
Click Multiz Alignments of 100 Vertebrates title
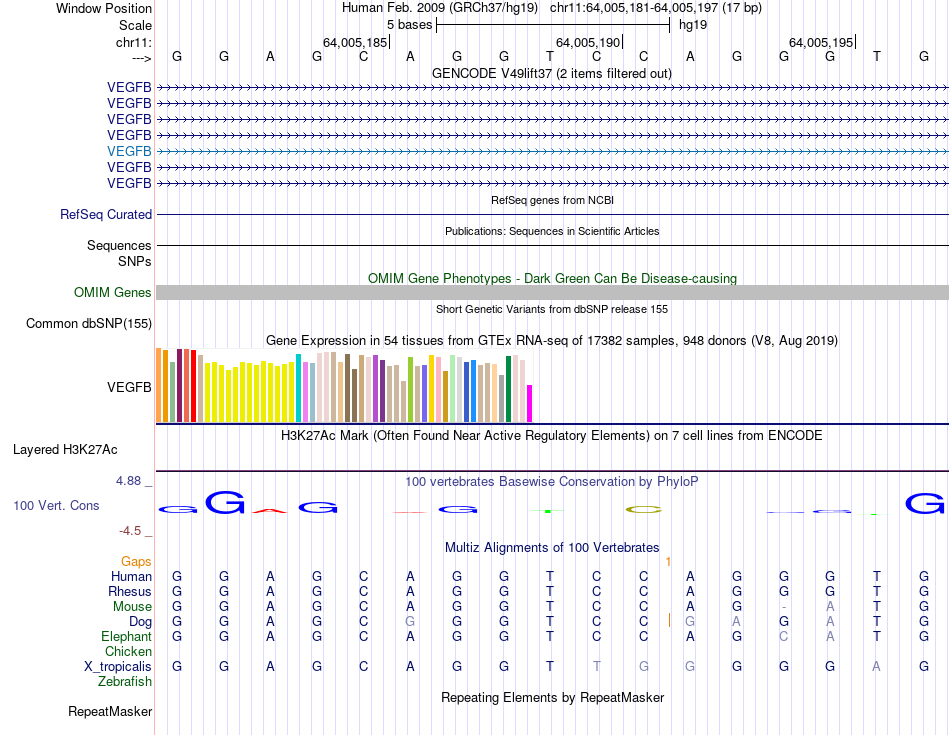552,548
